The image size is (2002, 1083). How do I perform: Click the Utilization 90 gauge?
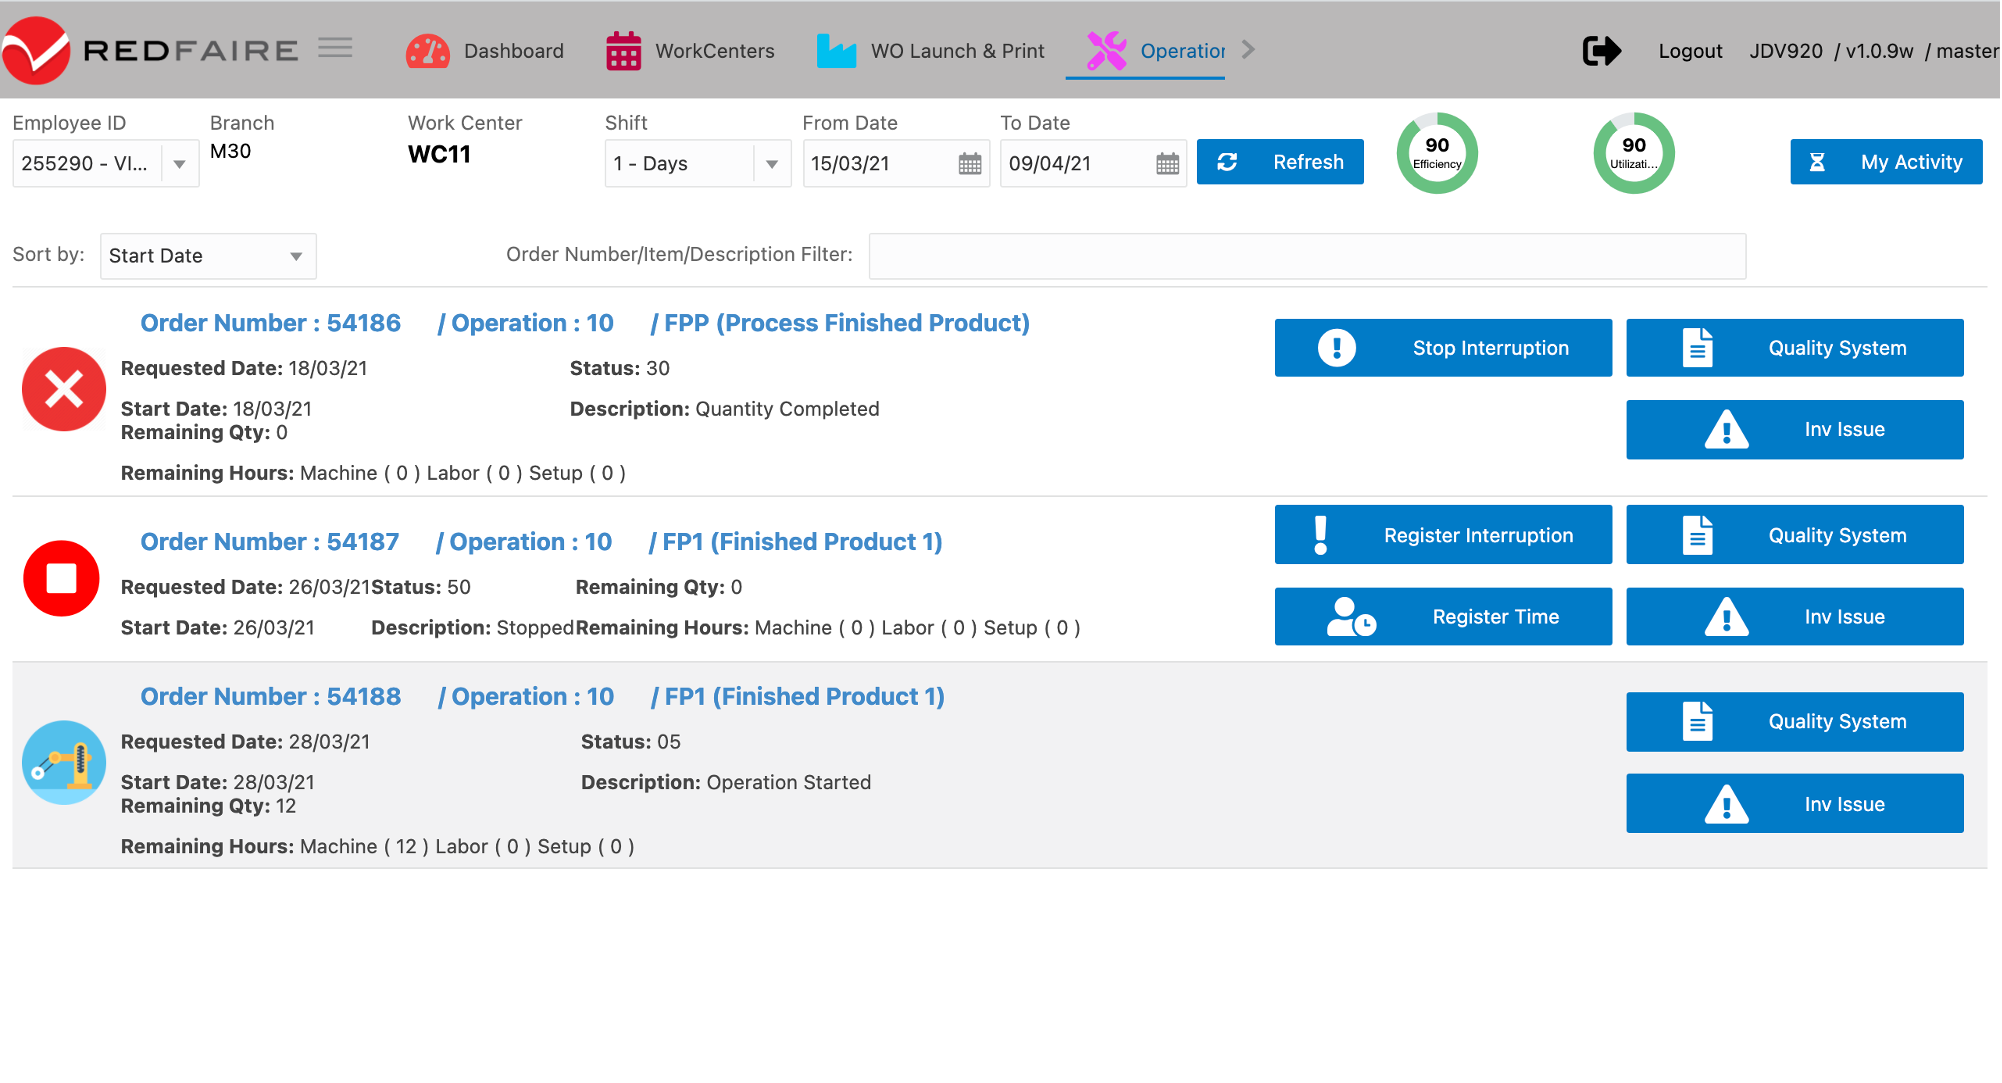[1633, 153]
